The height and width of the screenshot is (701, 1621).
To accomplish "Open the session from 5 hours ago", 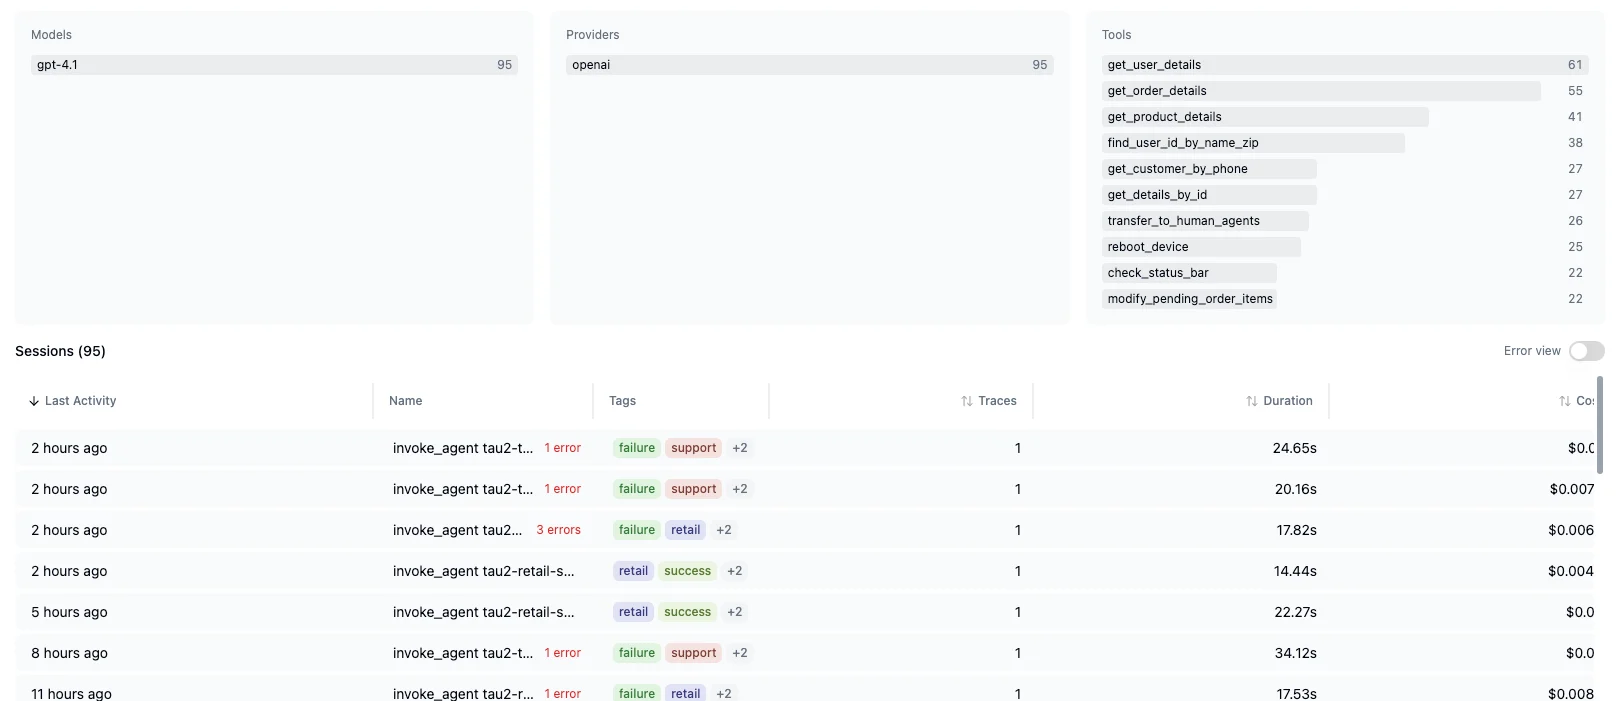I will [805, 612].
